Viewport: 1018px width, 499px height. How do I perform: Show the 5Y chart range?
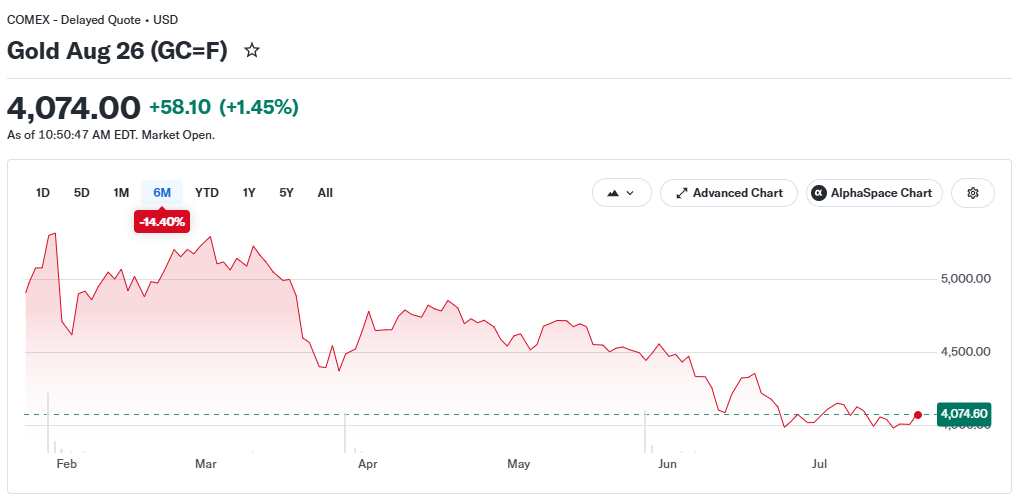click(286, 193)
